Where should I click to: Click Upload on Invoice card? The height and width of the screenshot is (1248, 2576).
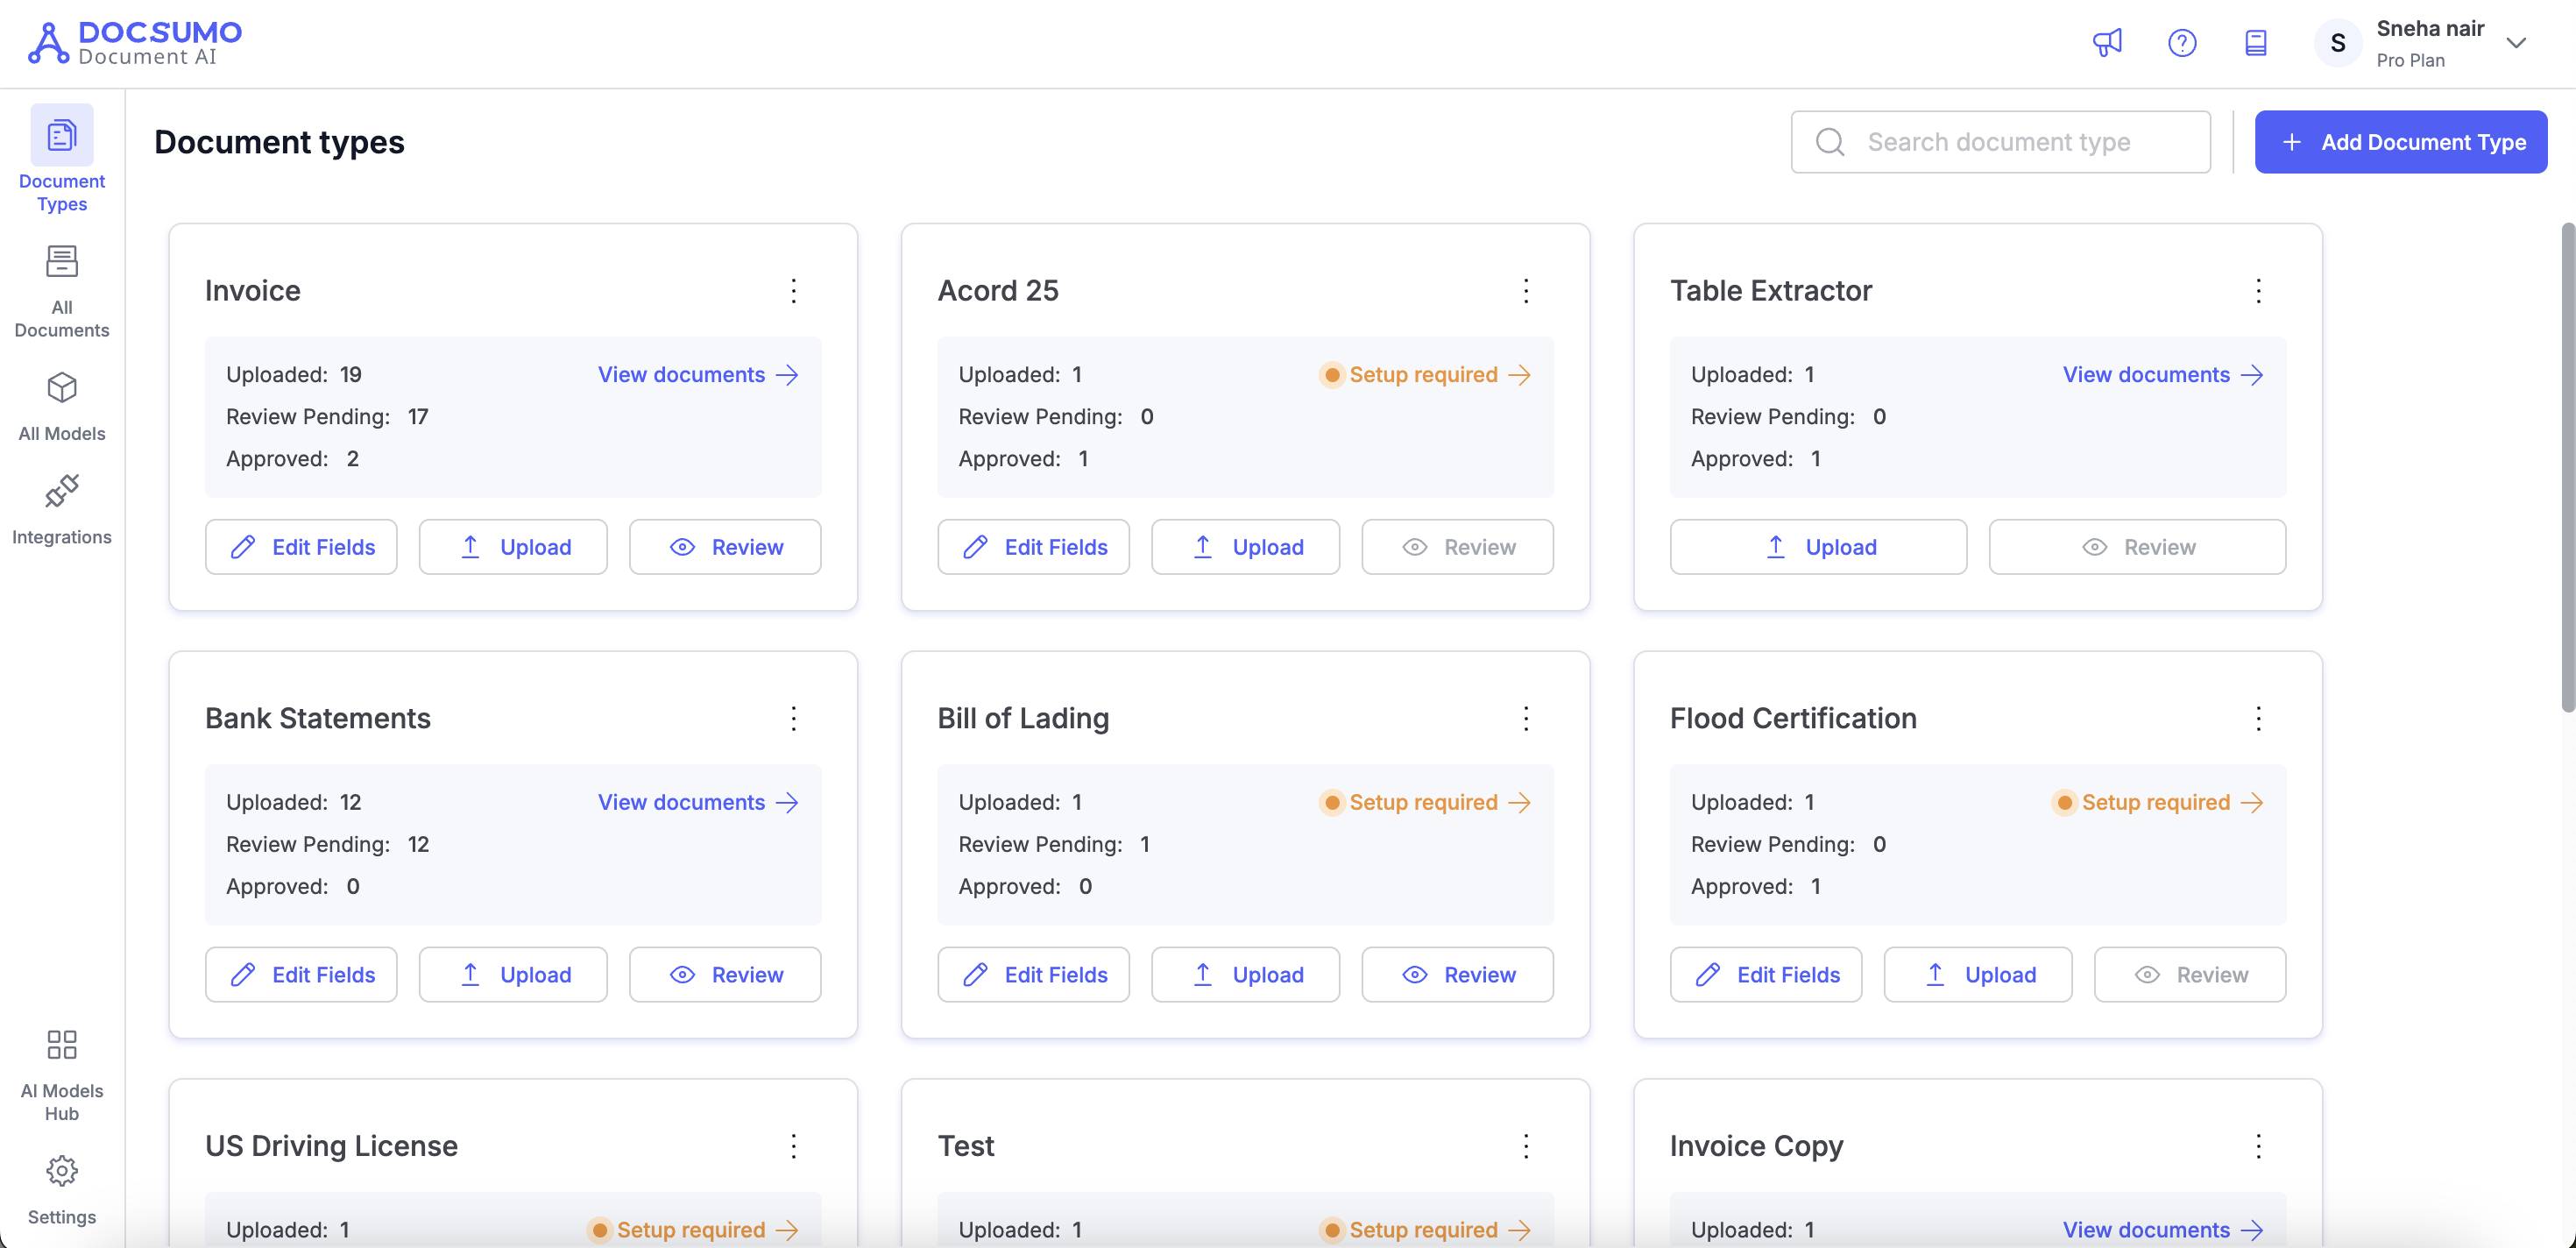pyautogui.click(x=513, y=547)
